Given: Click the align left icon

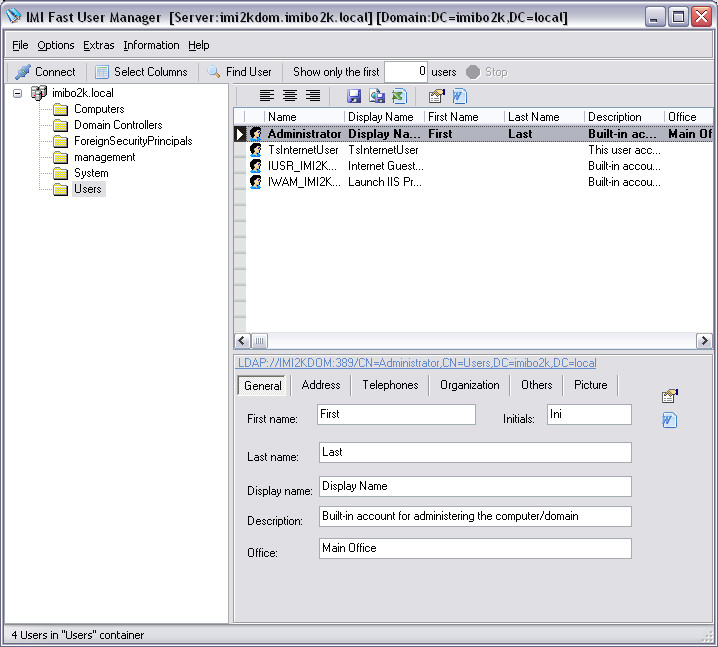Looking at the screenshot, I should (x=267, y=96).
